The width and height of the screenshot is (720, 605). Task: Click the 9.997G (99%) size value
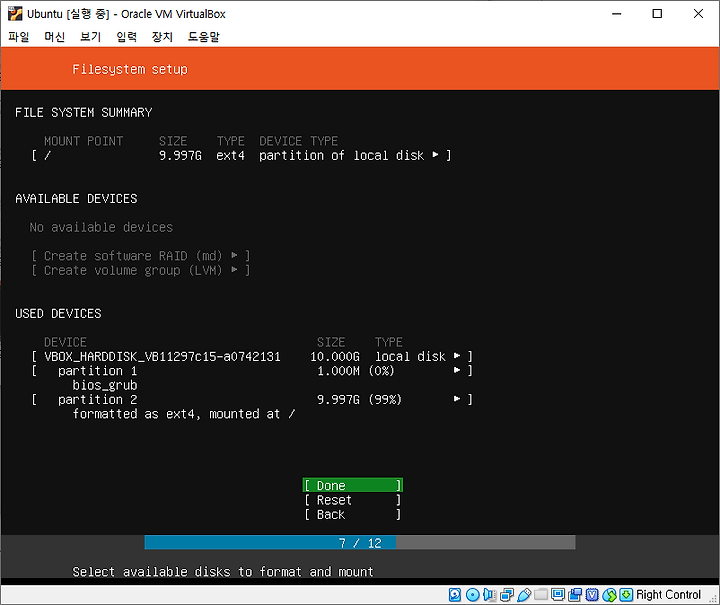(359, 400)
